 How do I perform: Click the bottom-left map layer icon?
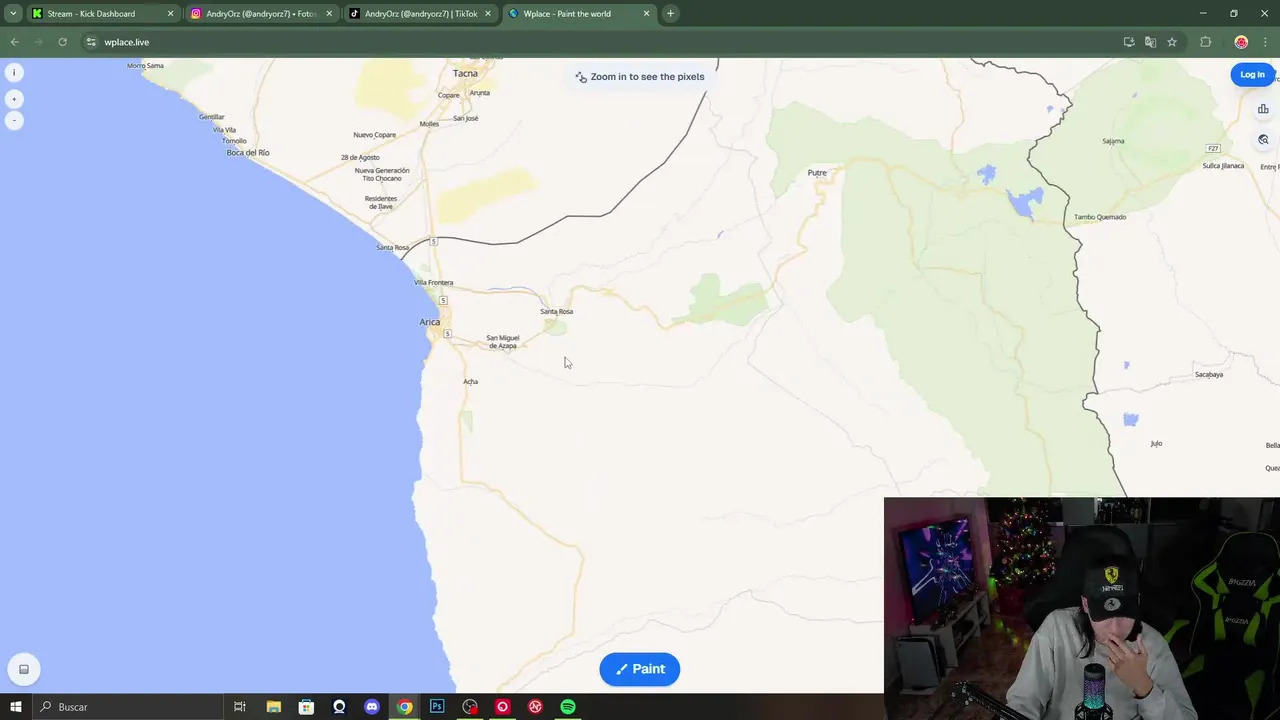point(24,669)
